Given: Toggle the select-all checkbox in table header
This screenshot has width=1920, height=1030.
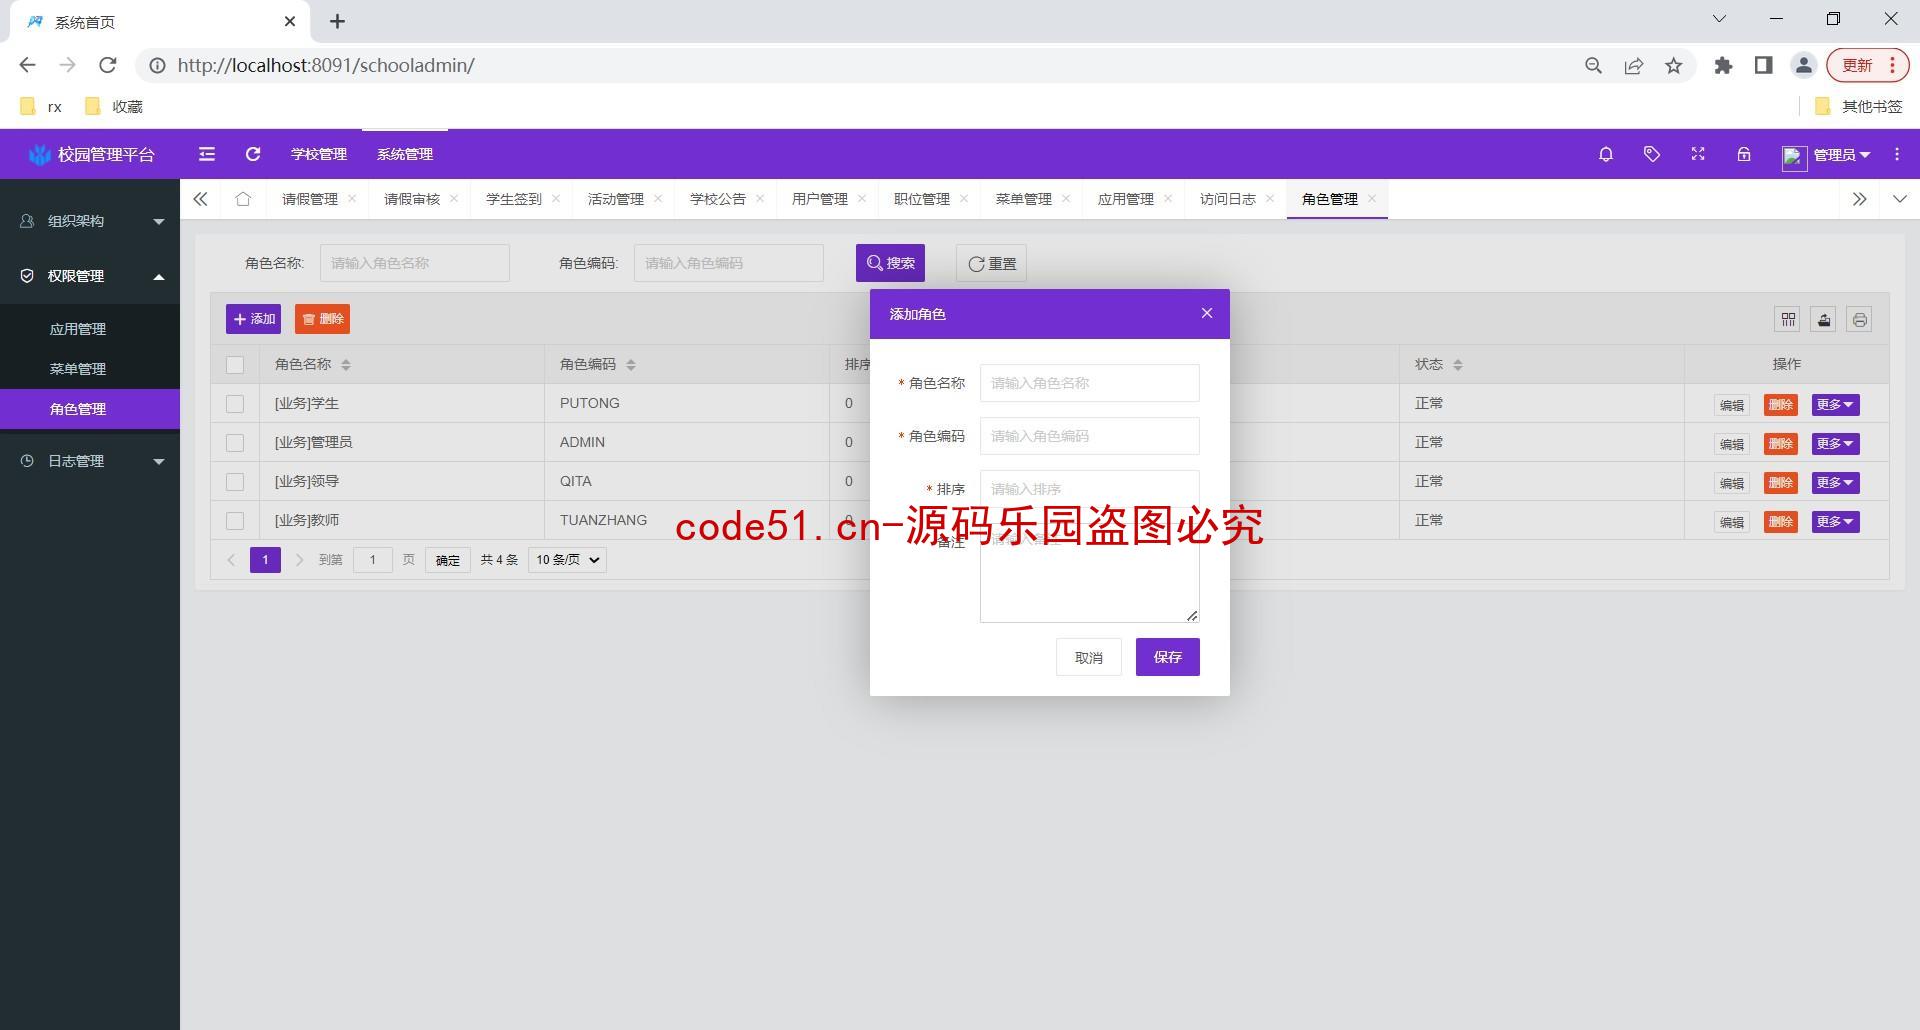Looking at the screenshot, I should coord(235,365).
